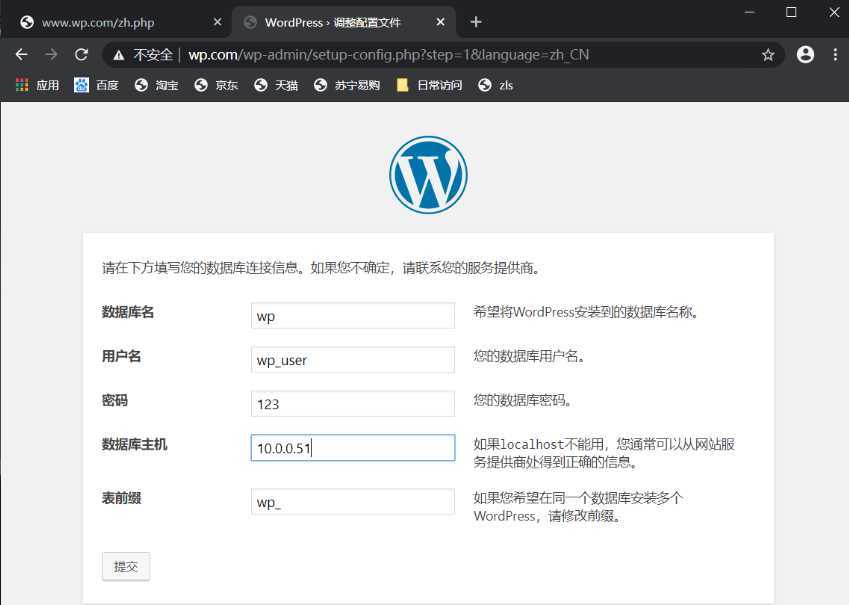Viewport: 849px width, 605px height.
Task: Click the browser forward arrow
Action: pos(51,54)
